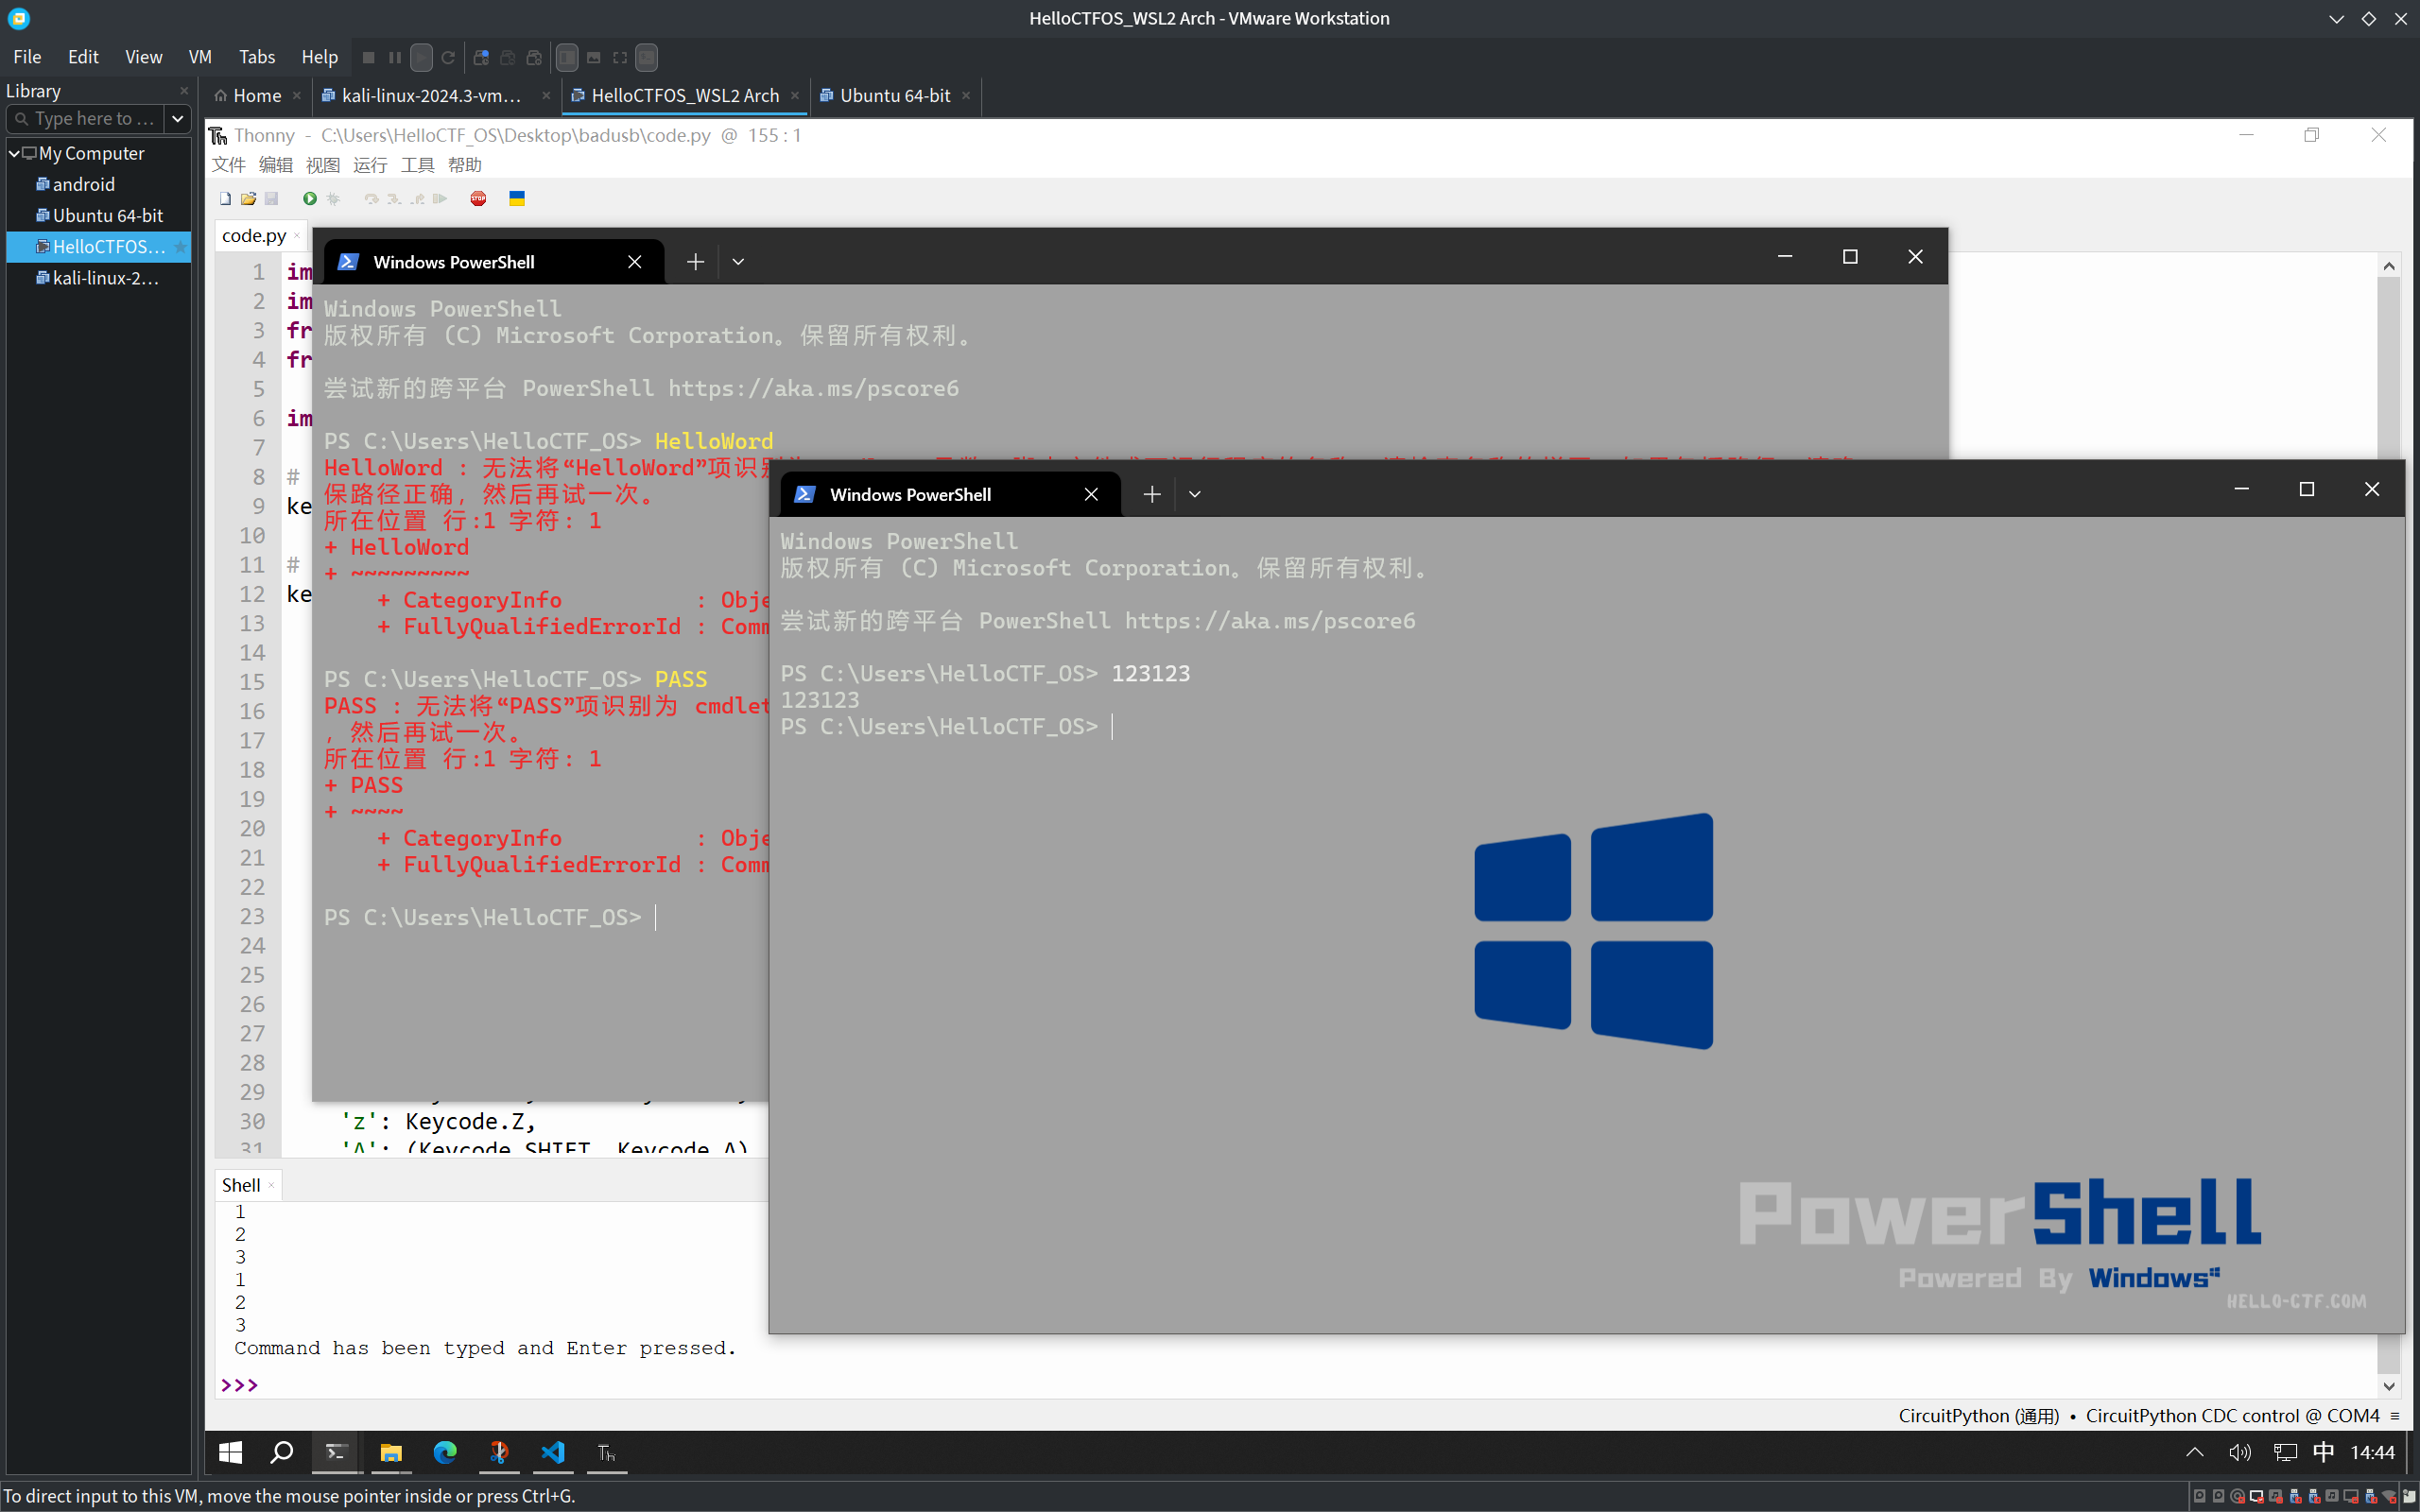Toggle the Chinese IME input indicator
The image size is (2420, 1512).
(x=2324, y=1452)
